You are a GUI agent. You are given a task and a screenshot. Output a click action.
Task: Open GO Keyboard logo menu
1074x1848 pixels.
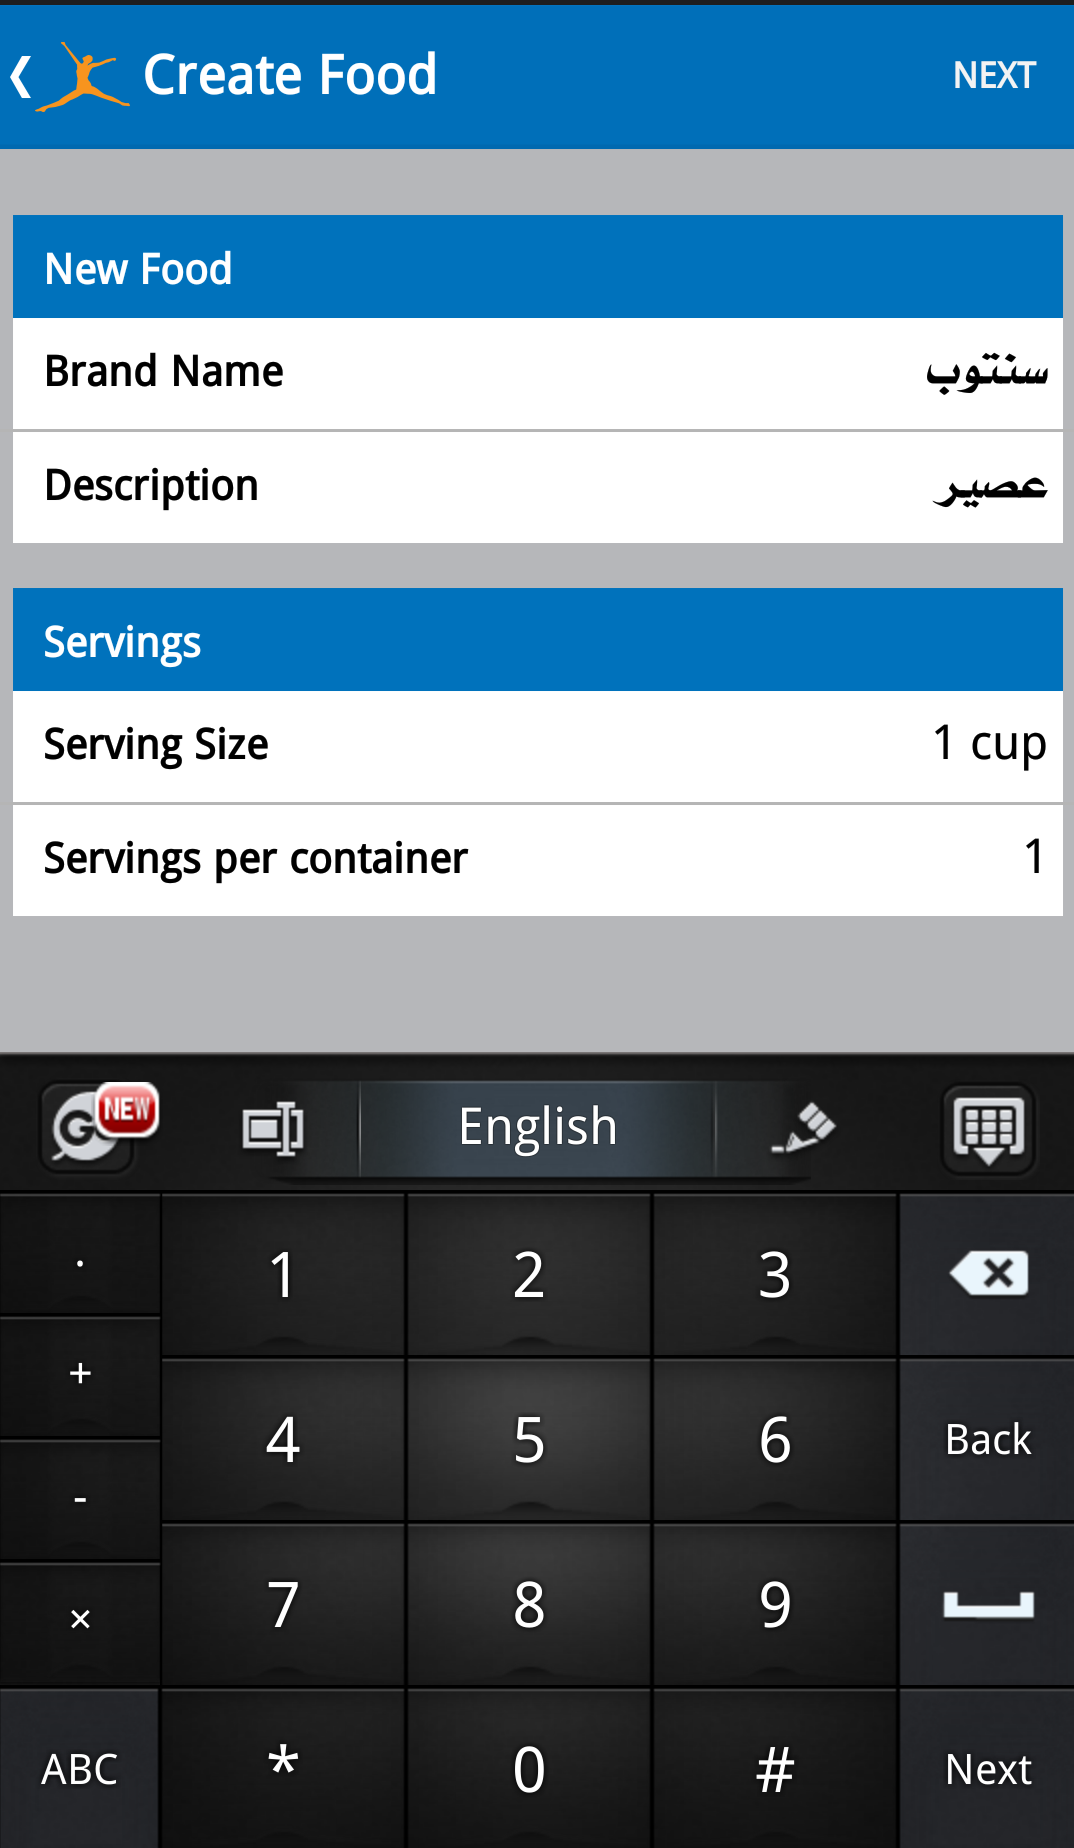tap(98, 1127)
